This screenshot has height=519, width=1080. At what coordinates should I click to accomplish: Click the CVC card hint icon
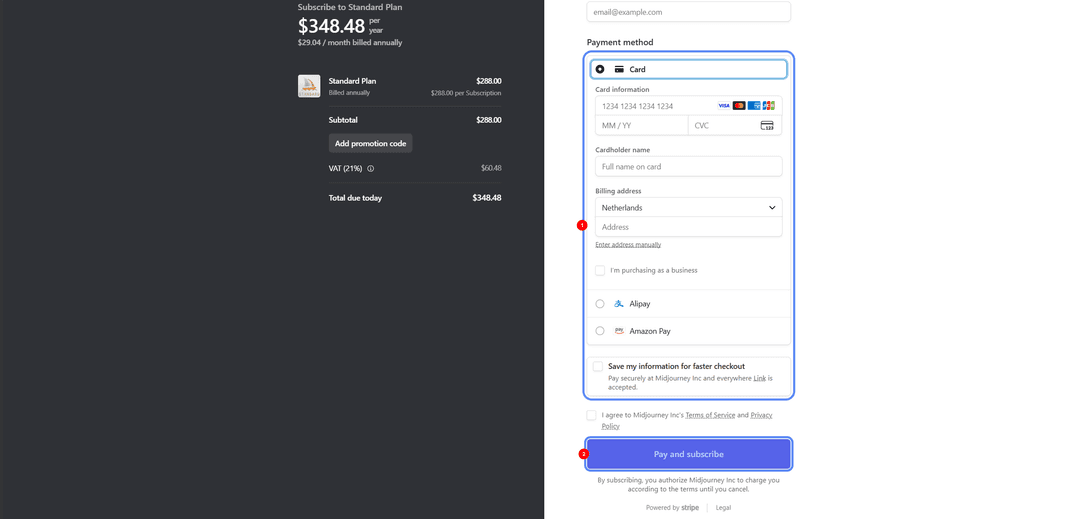pos(767,125)
